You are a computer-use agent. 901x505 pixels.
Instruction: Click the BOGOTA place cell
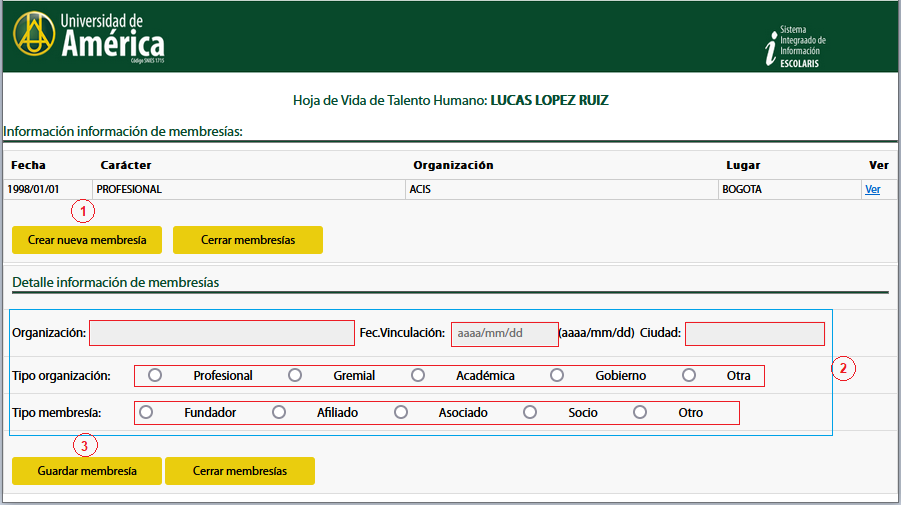(x=790, y=189)
